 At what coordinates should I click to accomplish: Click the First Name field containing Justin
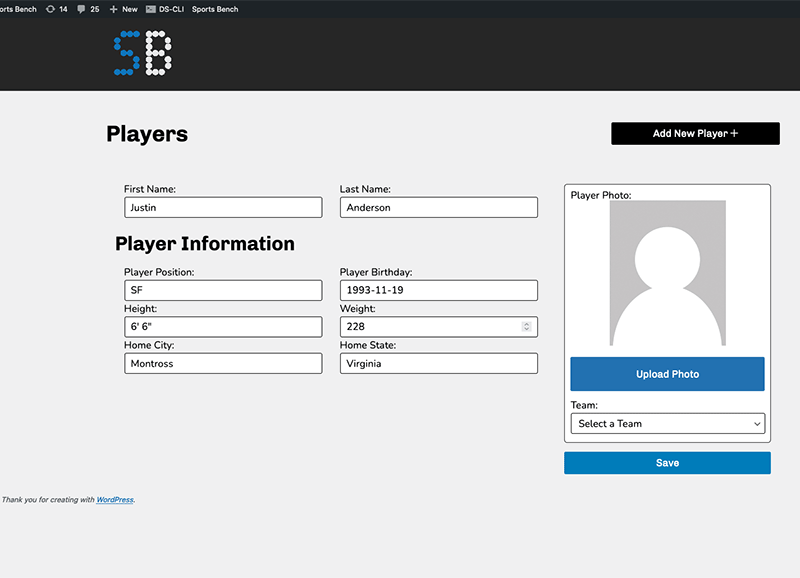(223, 207)
